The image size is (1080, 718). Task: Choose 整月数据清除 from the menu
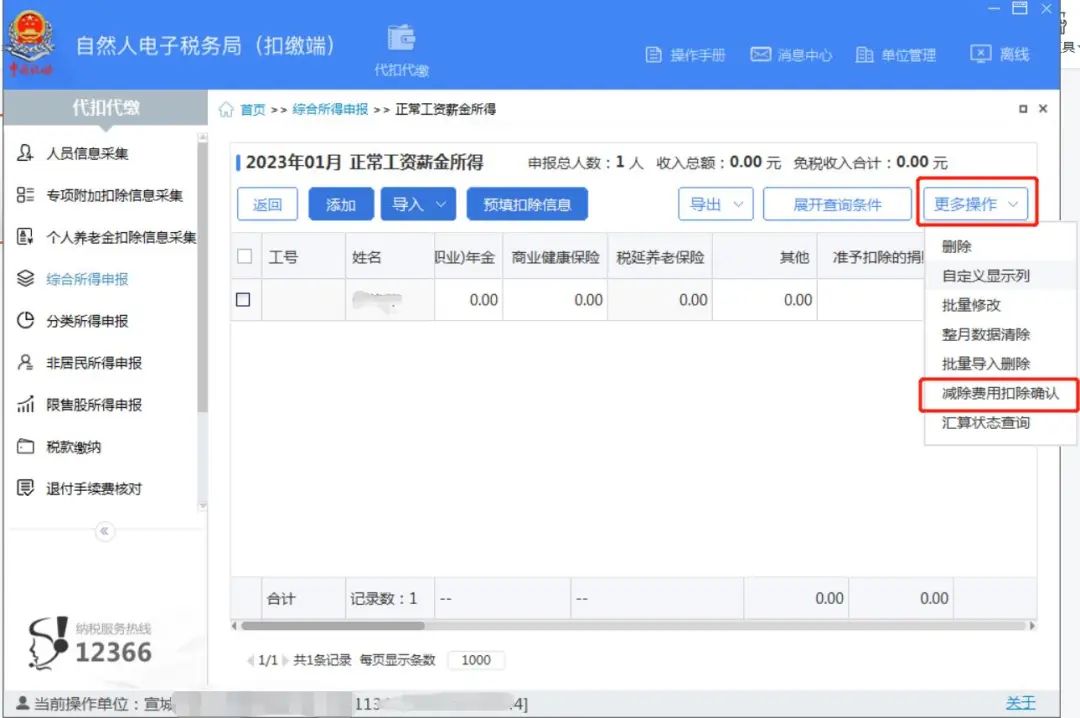tap(986, 335)
